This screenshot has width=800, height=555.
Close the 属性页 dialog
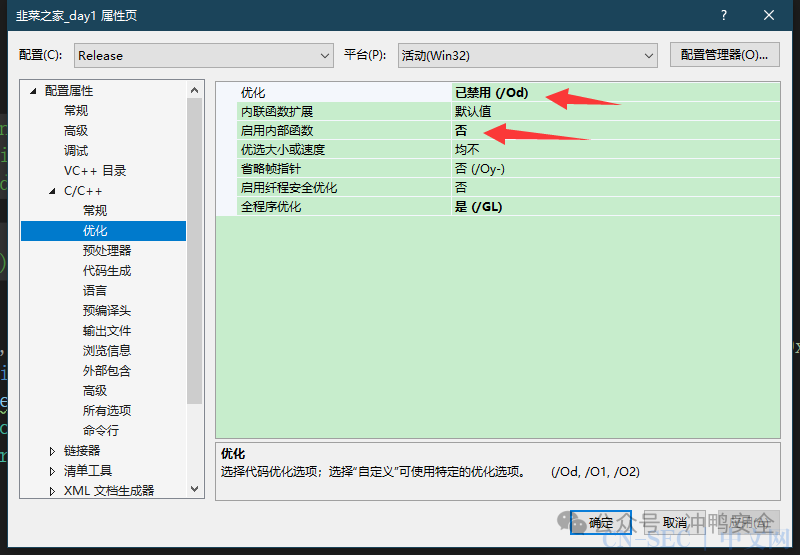click(x=769, y=15)
